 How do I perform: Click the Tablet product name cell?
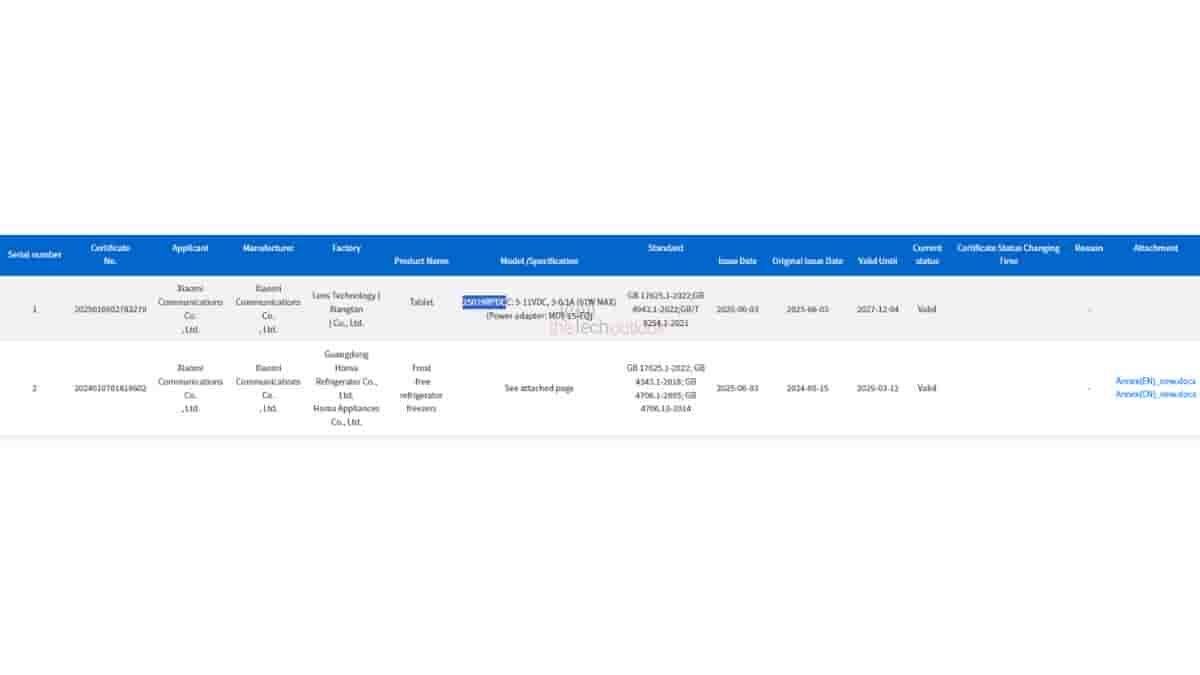click(421, 302)
